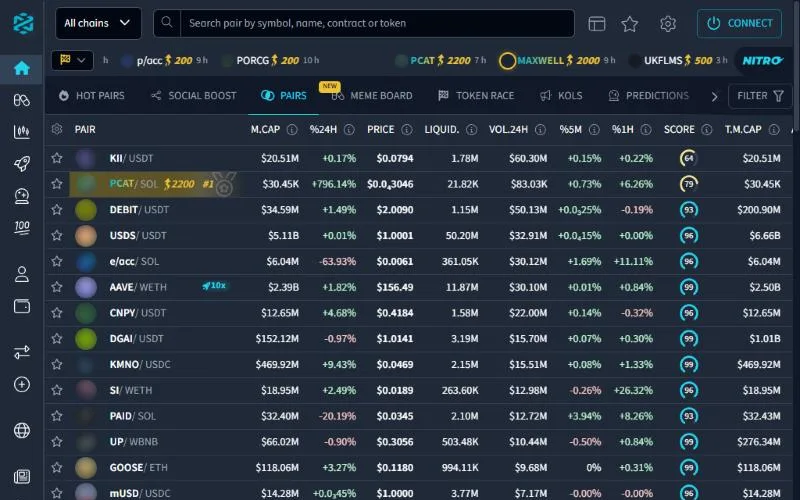Open the binoculars explorer sidebar icon
This screenshot has height=500, width=800.
pos(21,100)
